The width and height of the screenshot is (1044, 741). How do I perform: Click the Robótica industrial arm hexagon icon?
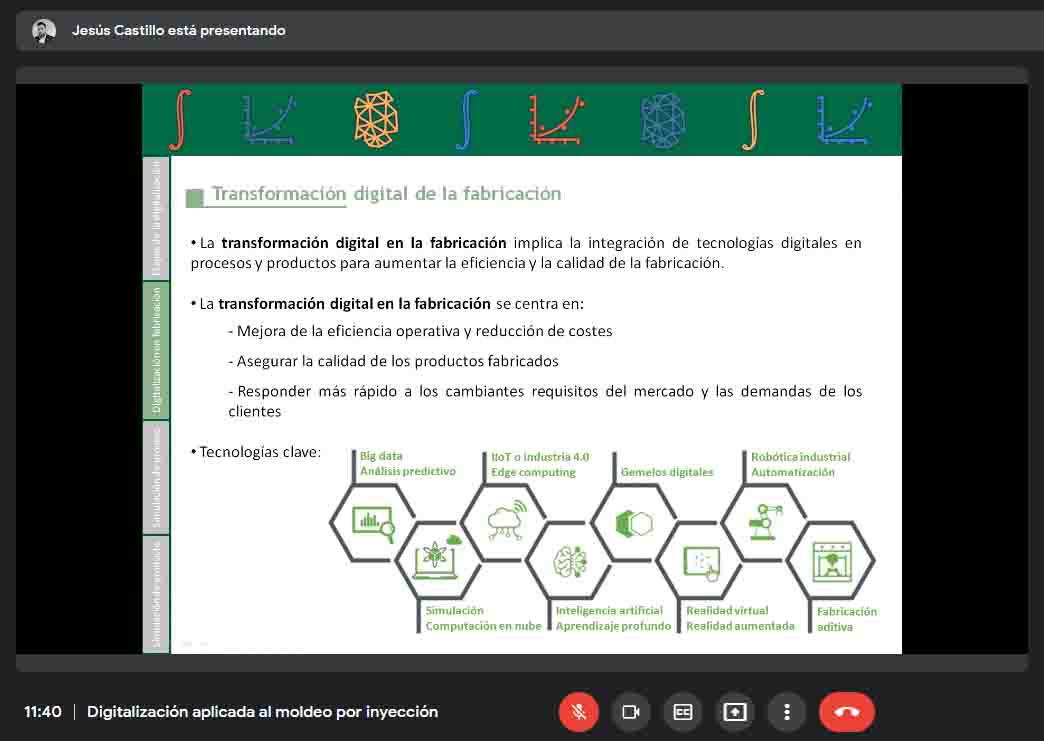click(765, 522)
